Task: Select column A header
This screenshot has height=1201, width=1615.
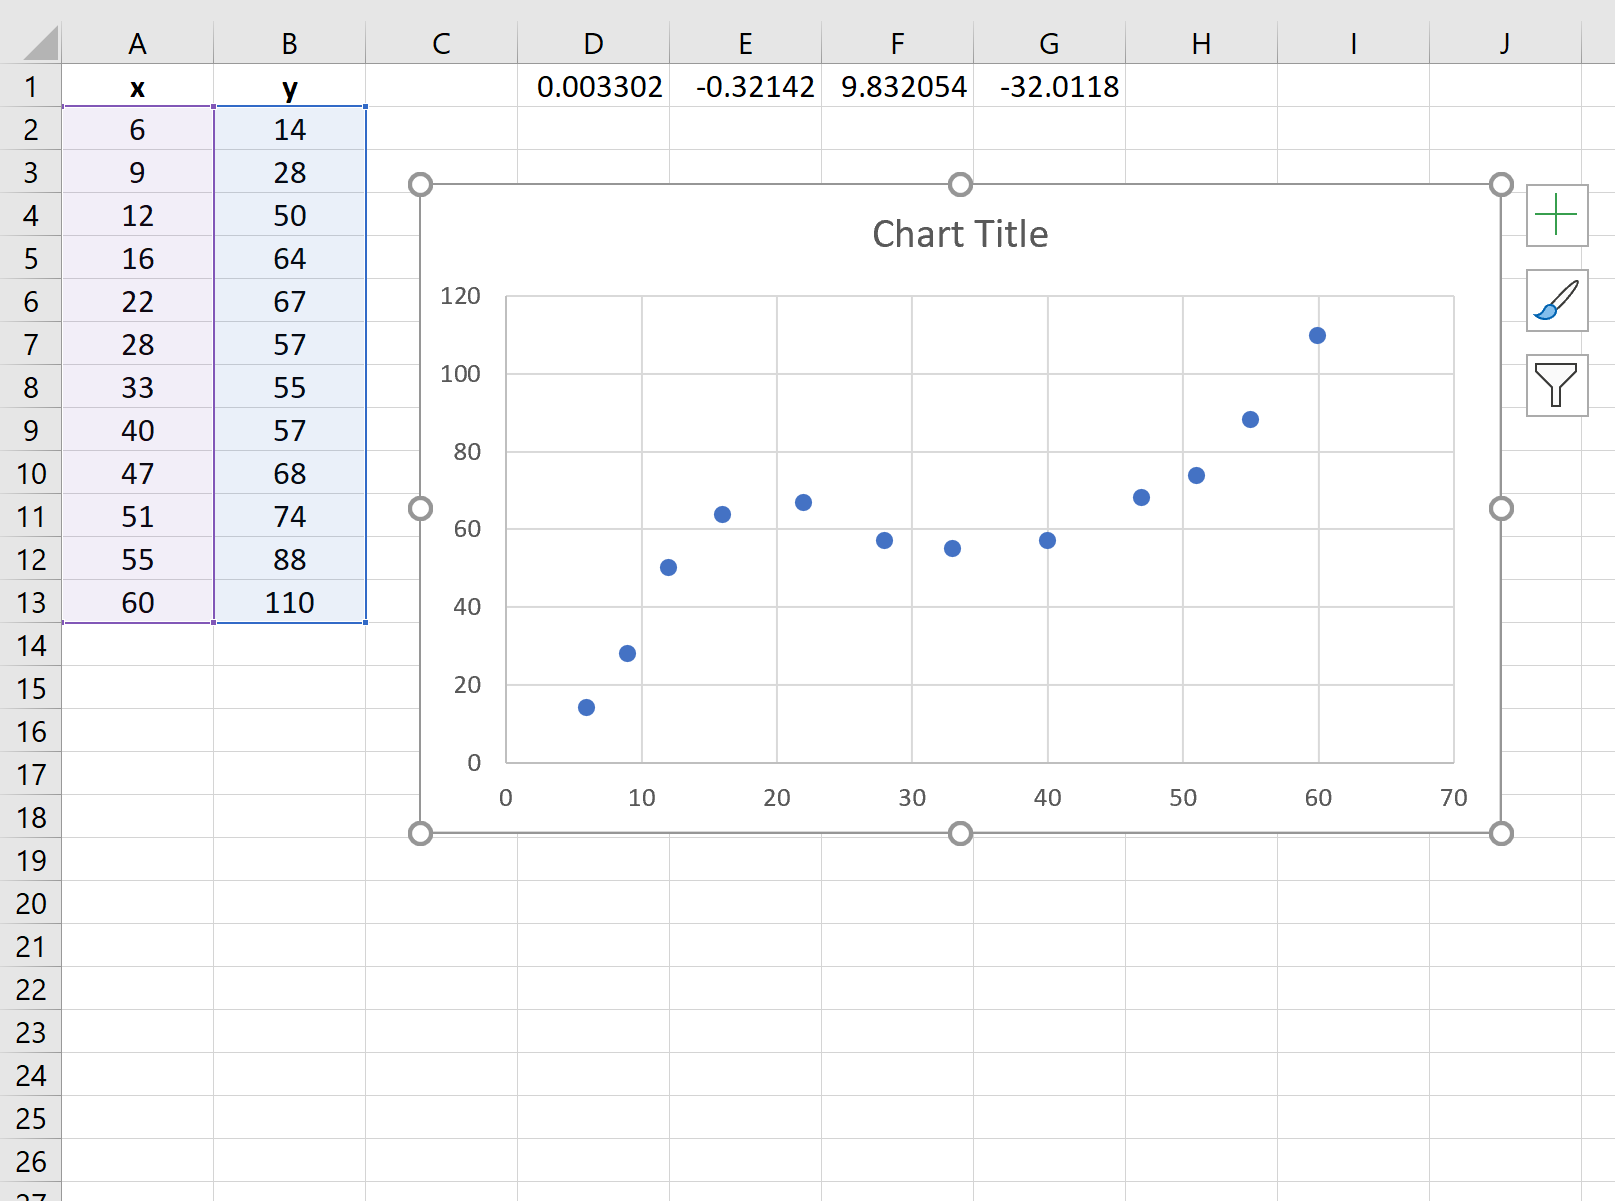Action: pos(138,43)
